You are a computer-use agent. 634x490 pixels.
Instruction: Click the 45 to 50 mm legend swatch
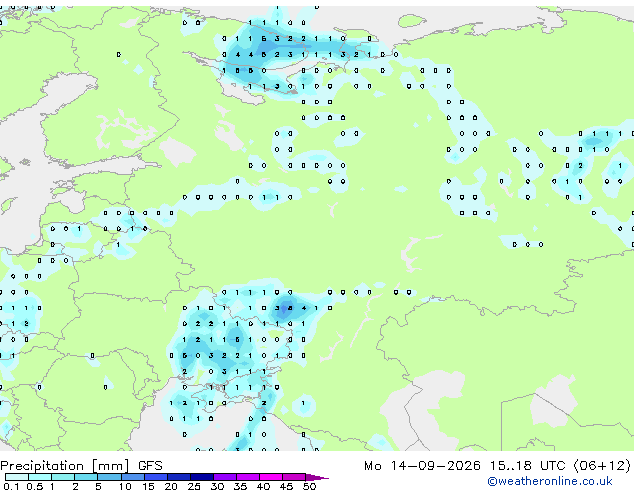click(x=294, y=477)
